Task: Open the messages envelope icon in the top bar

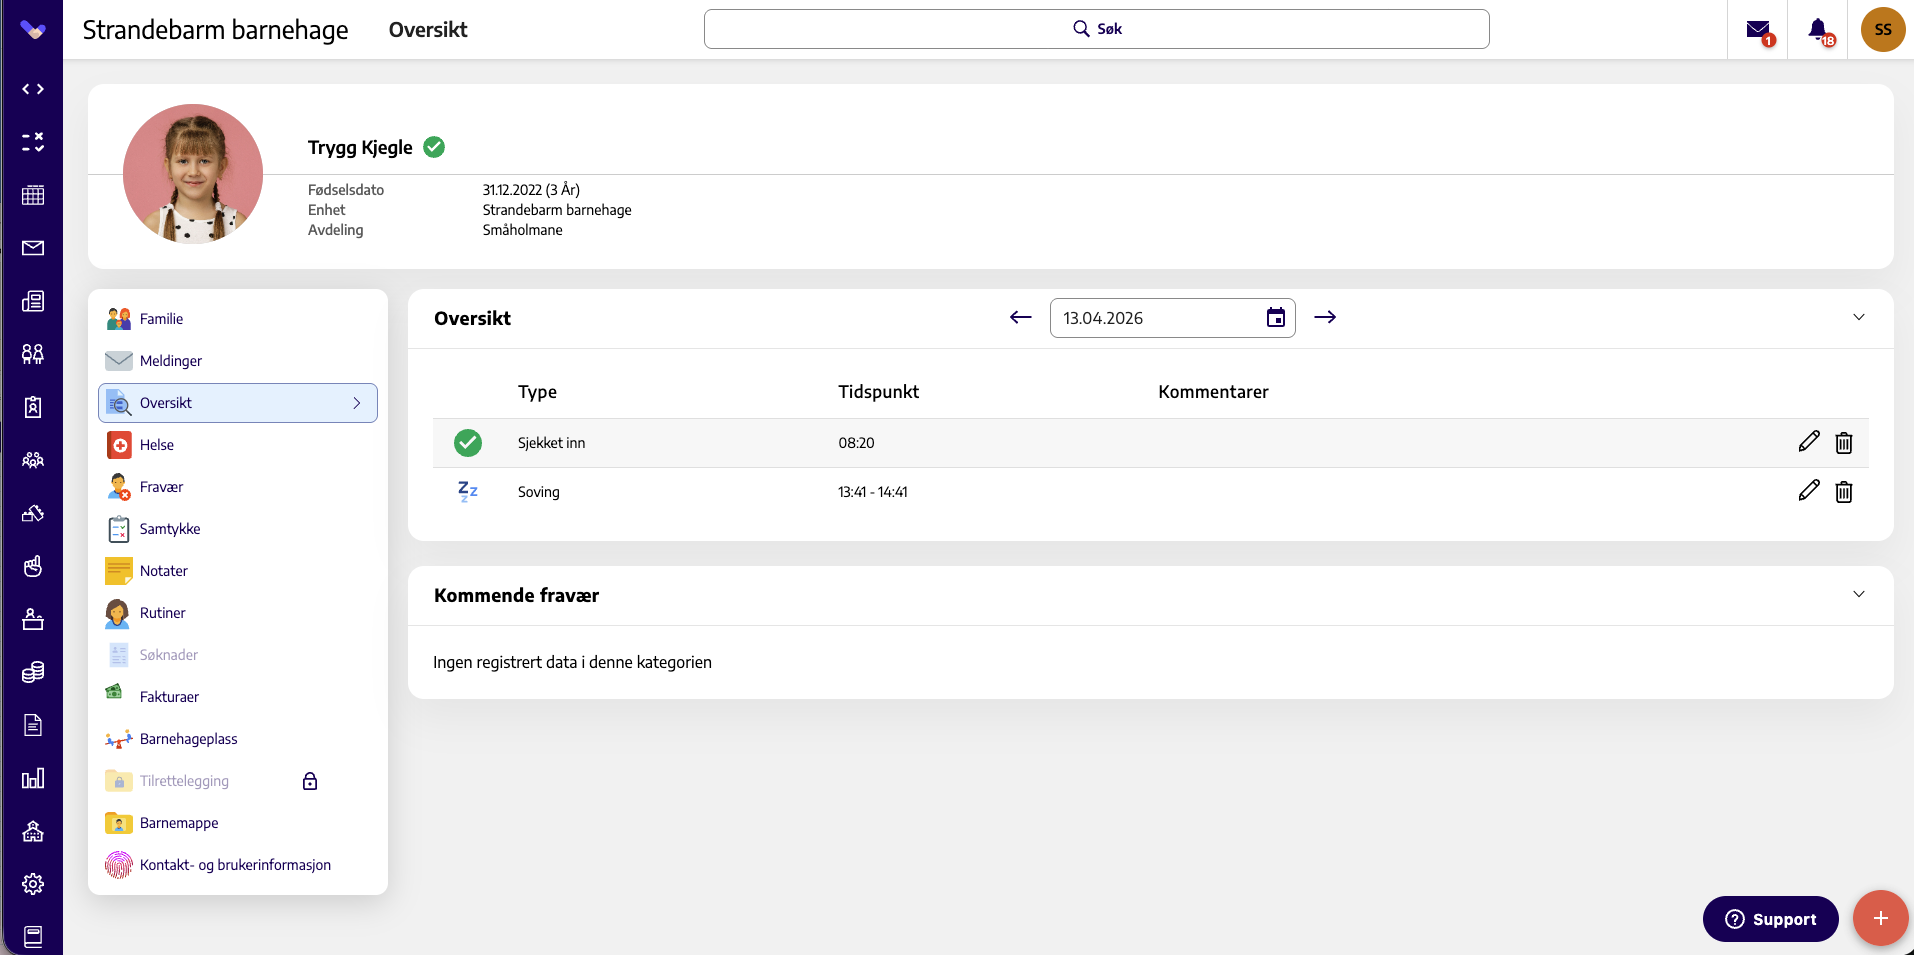Action: click(1758, 30)
